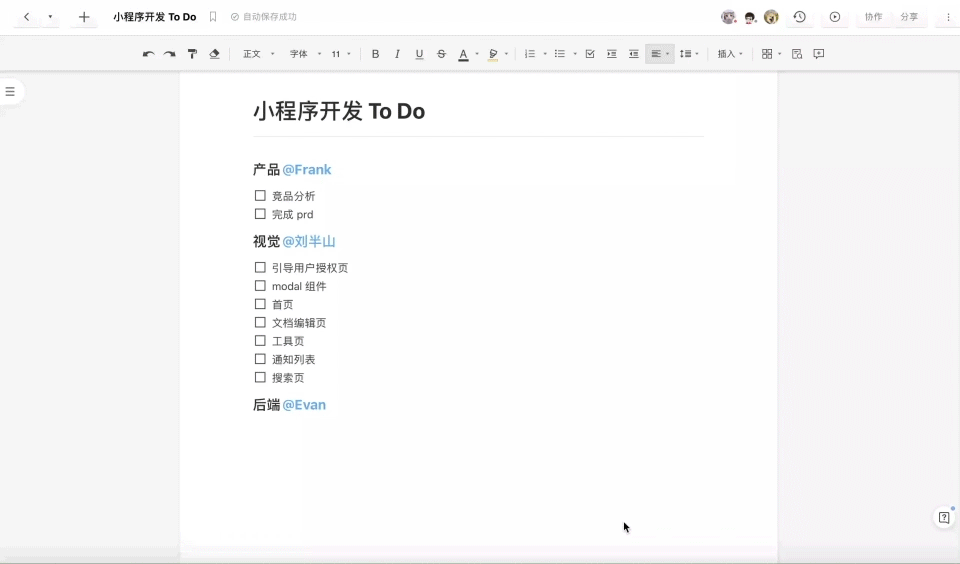Insert a bulleted list

560,54
